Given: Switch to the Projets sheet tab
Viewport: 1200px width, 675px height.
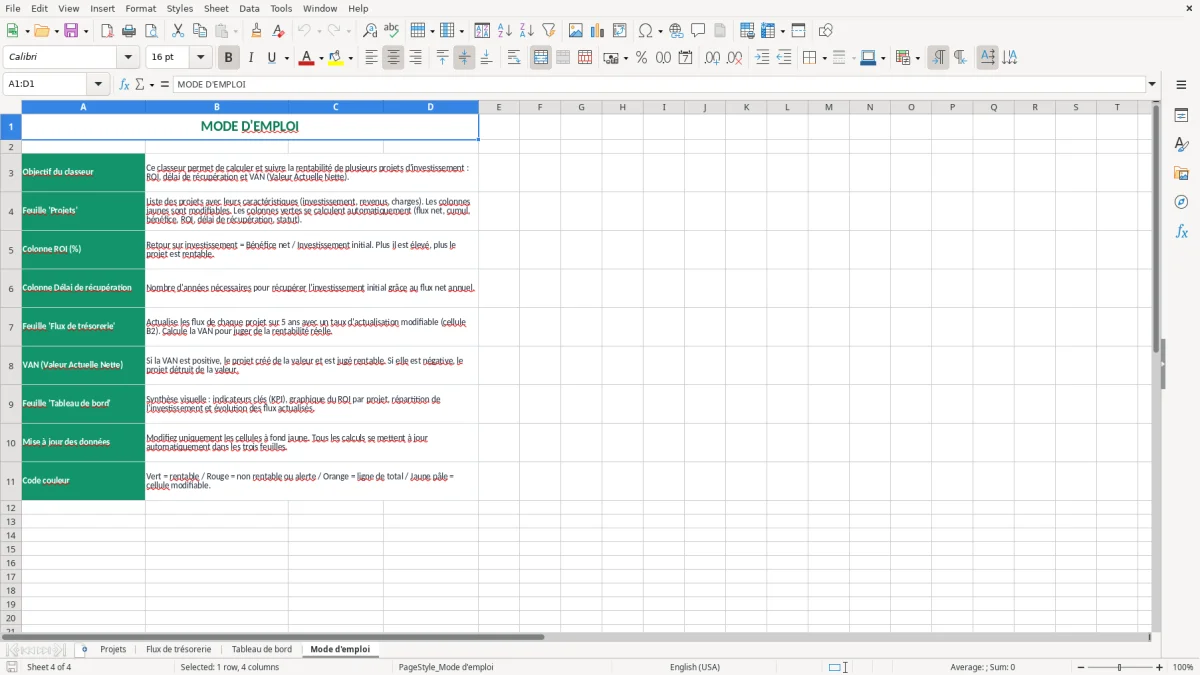Looking at the screenshot, I should click(x=113, y=649).
